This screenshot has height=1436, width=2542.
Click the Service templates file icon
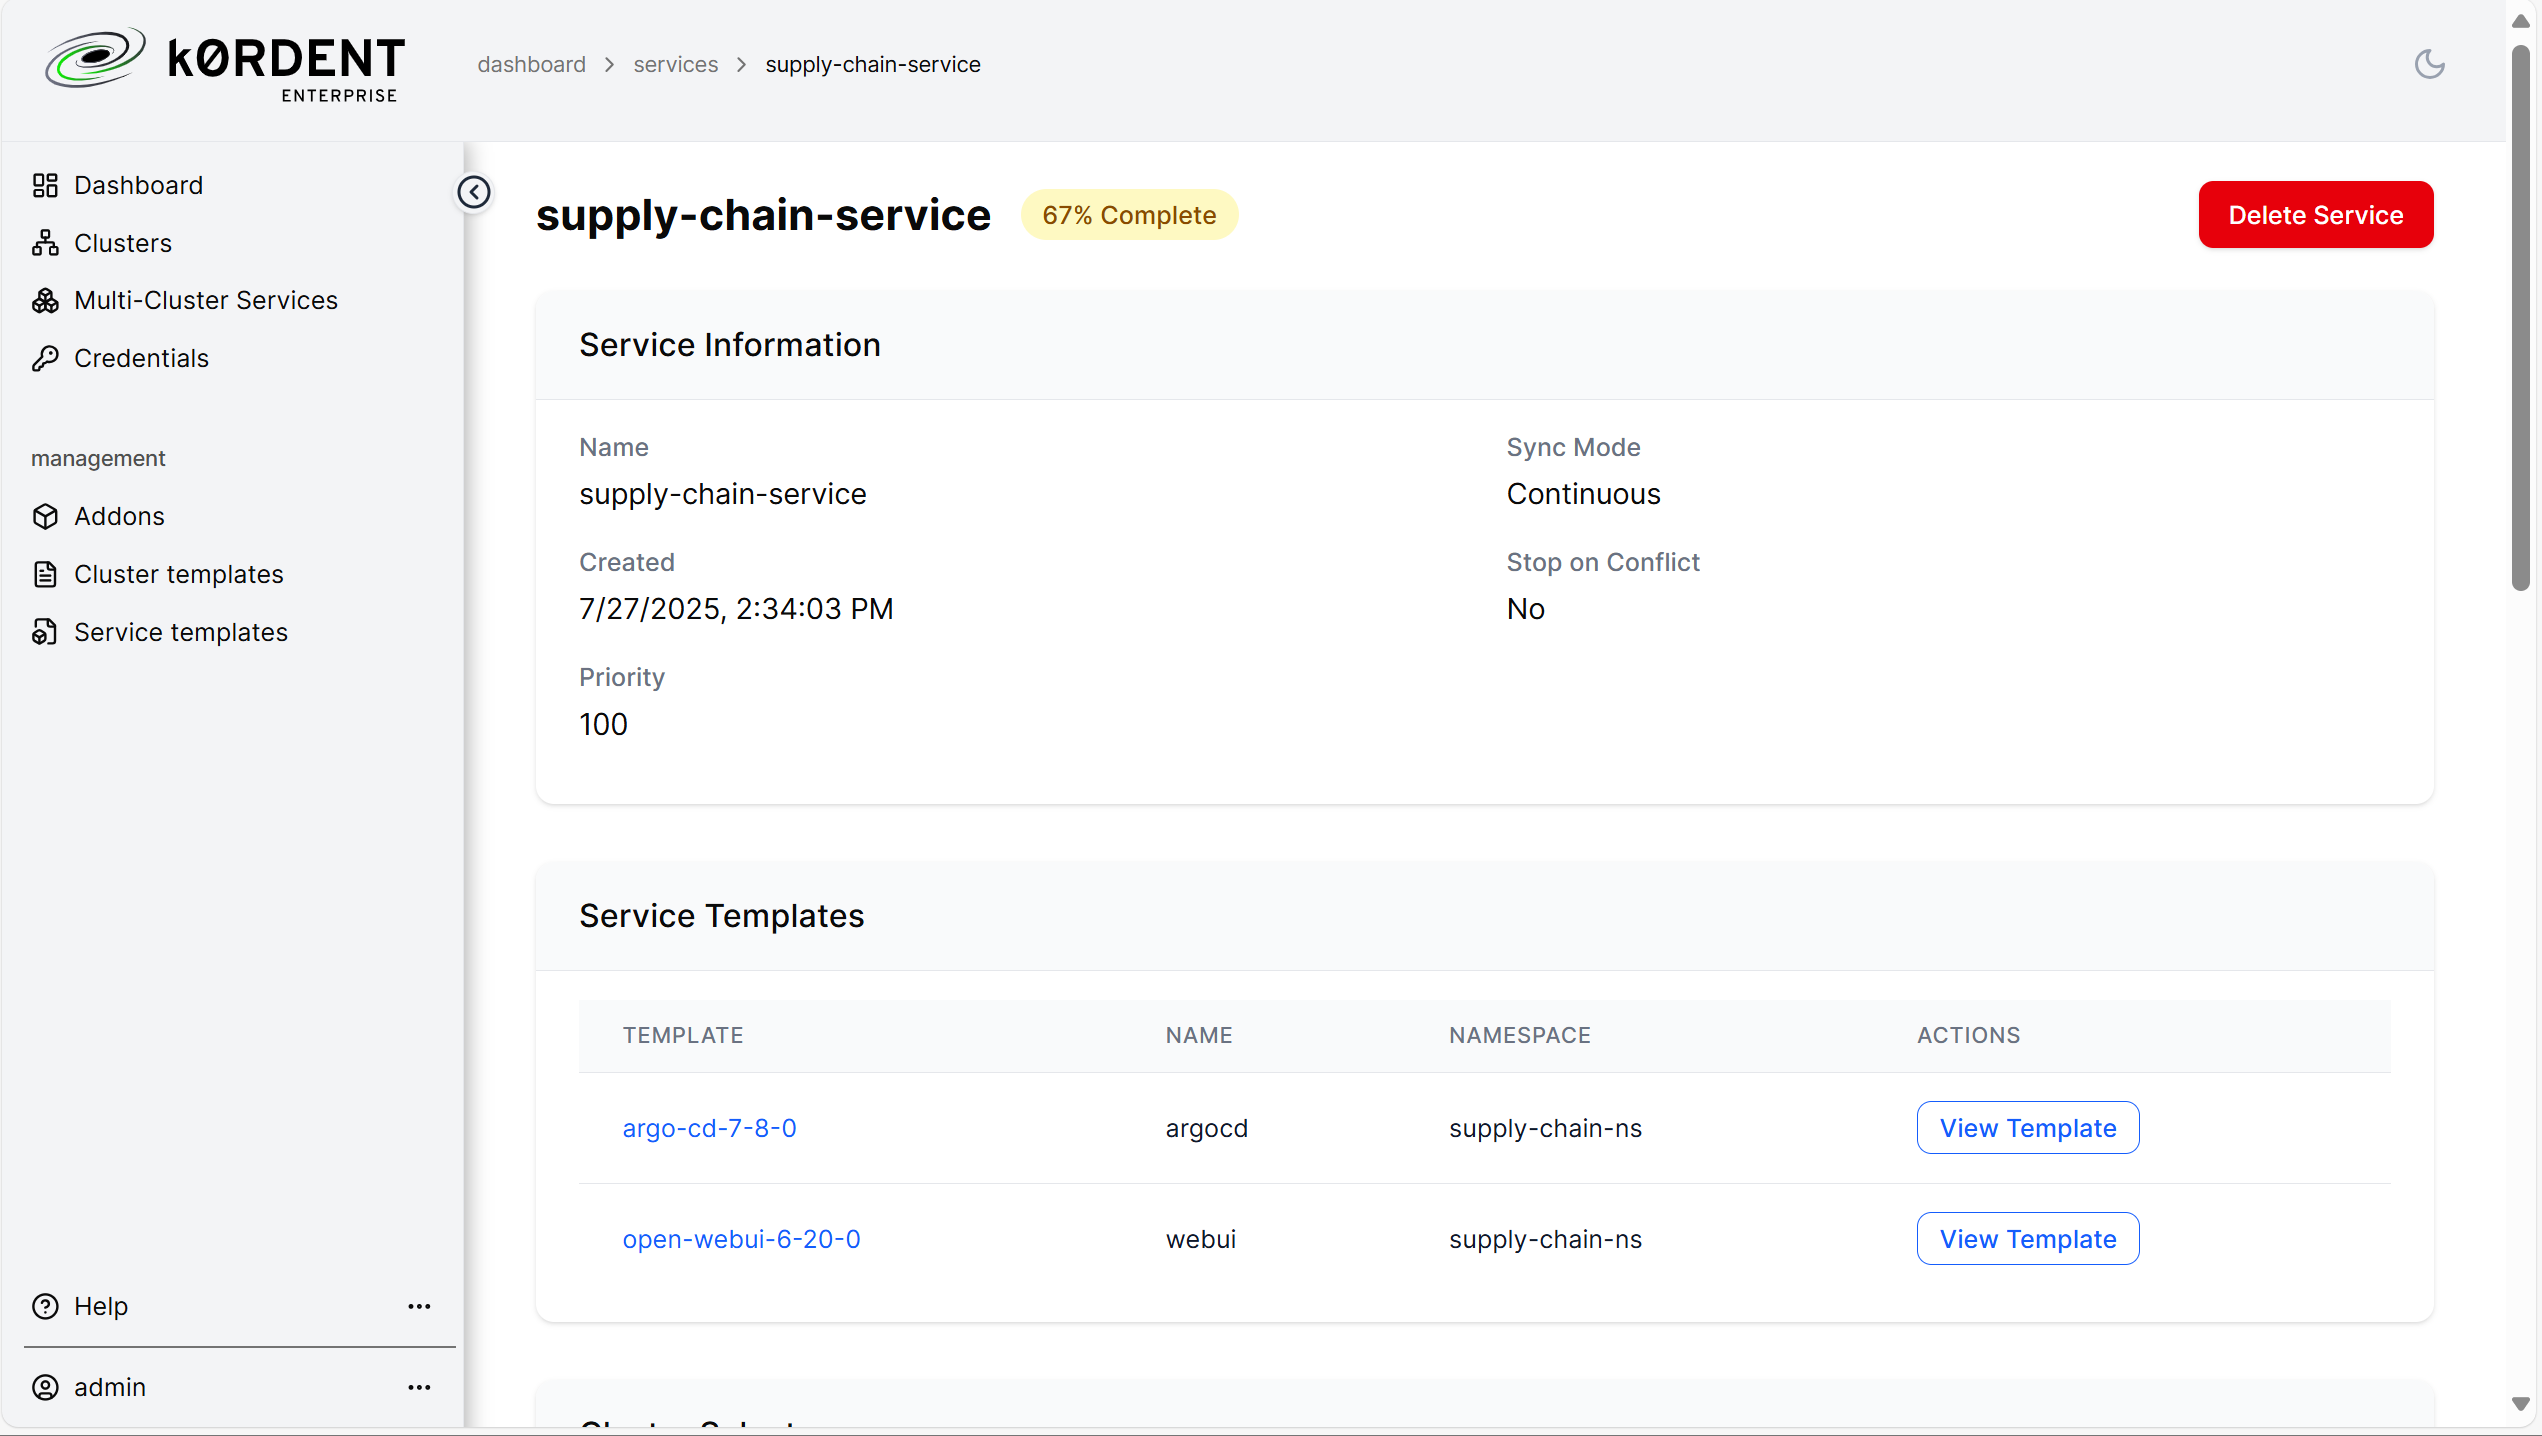[45, 632]
